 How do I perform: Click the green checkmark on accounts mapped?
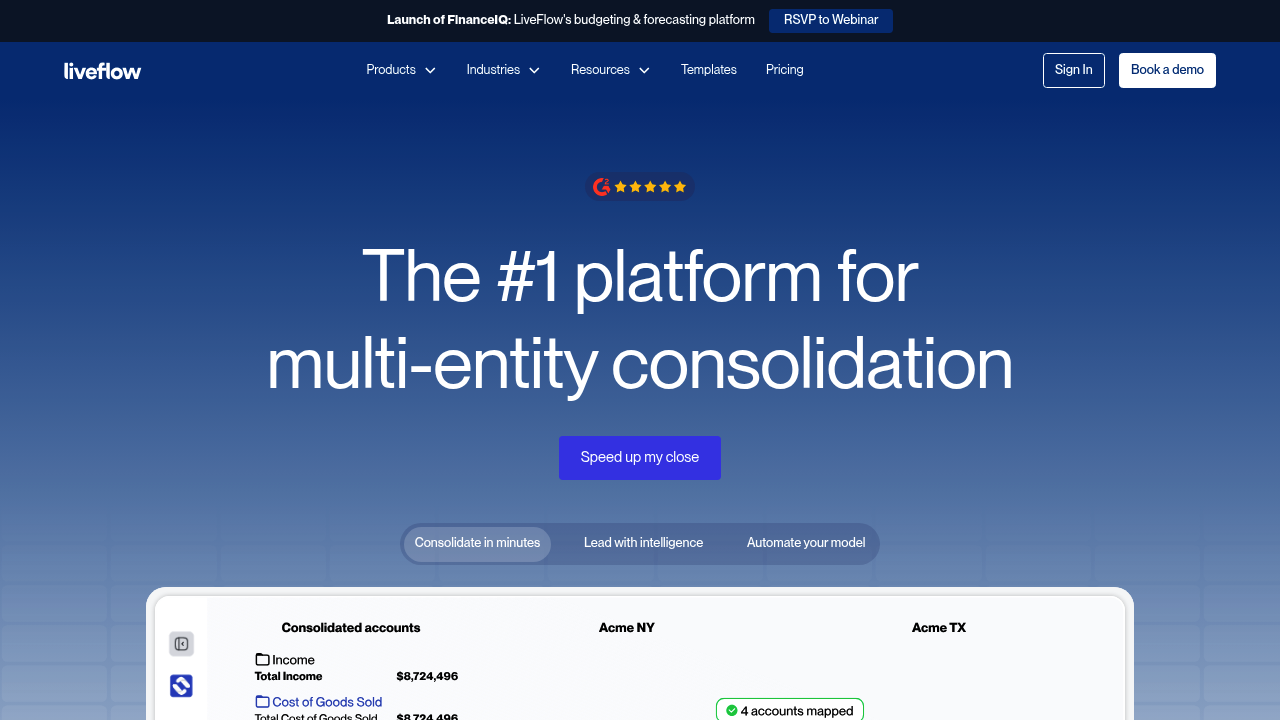point(731,711)
